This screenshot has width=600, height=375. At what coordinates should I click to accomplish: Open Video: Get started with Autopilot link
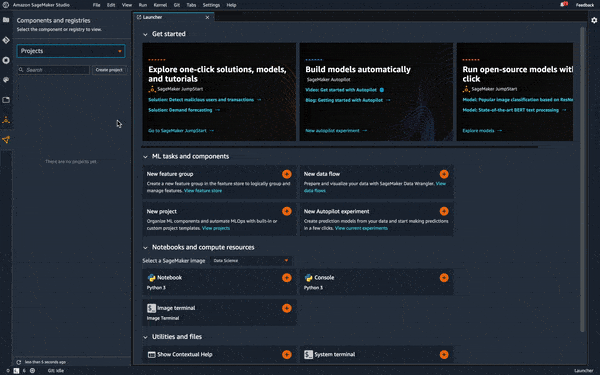pos(344,90)
